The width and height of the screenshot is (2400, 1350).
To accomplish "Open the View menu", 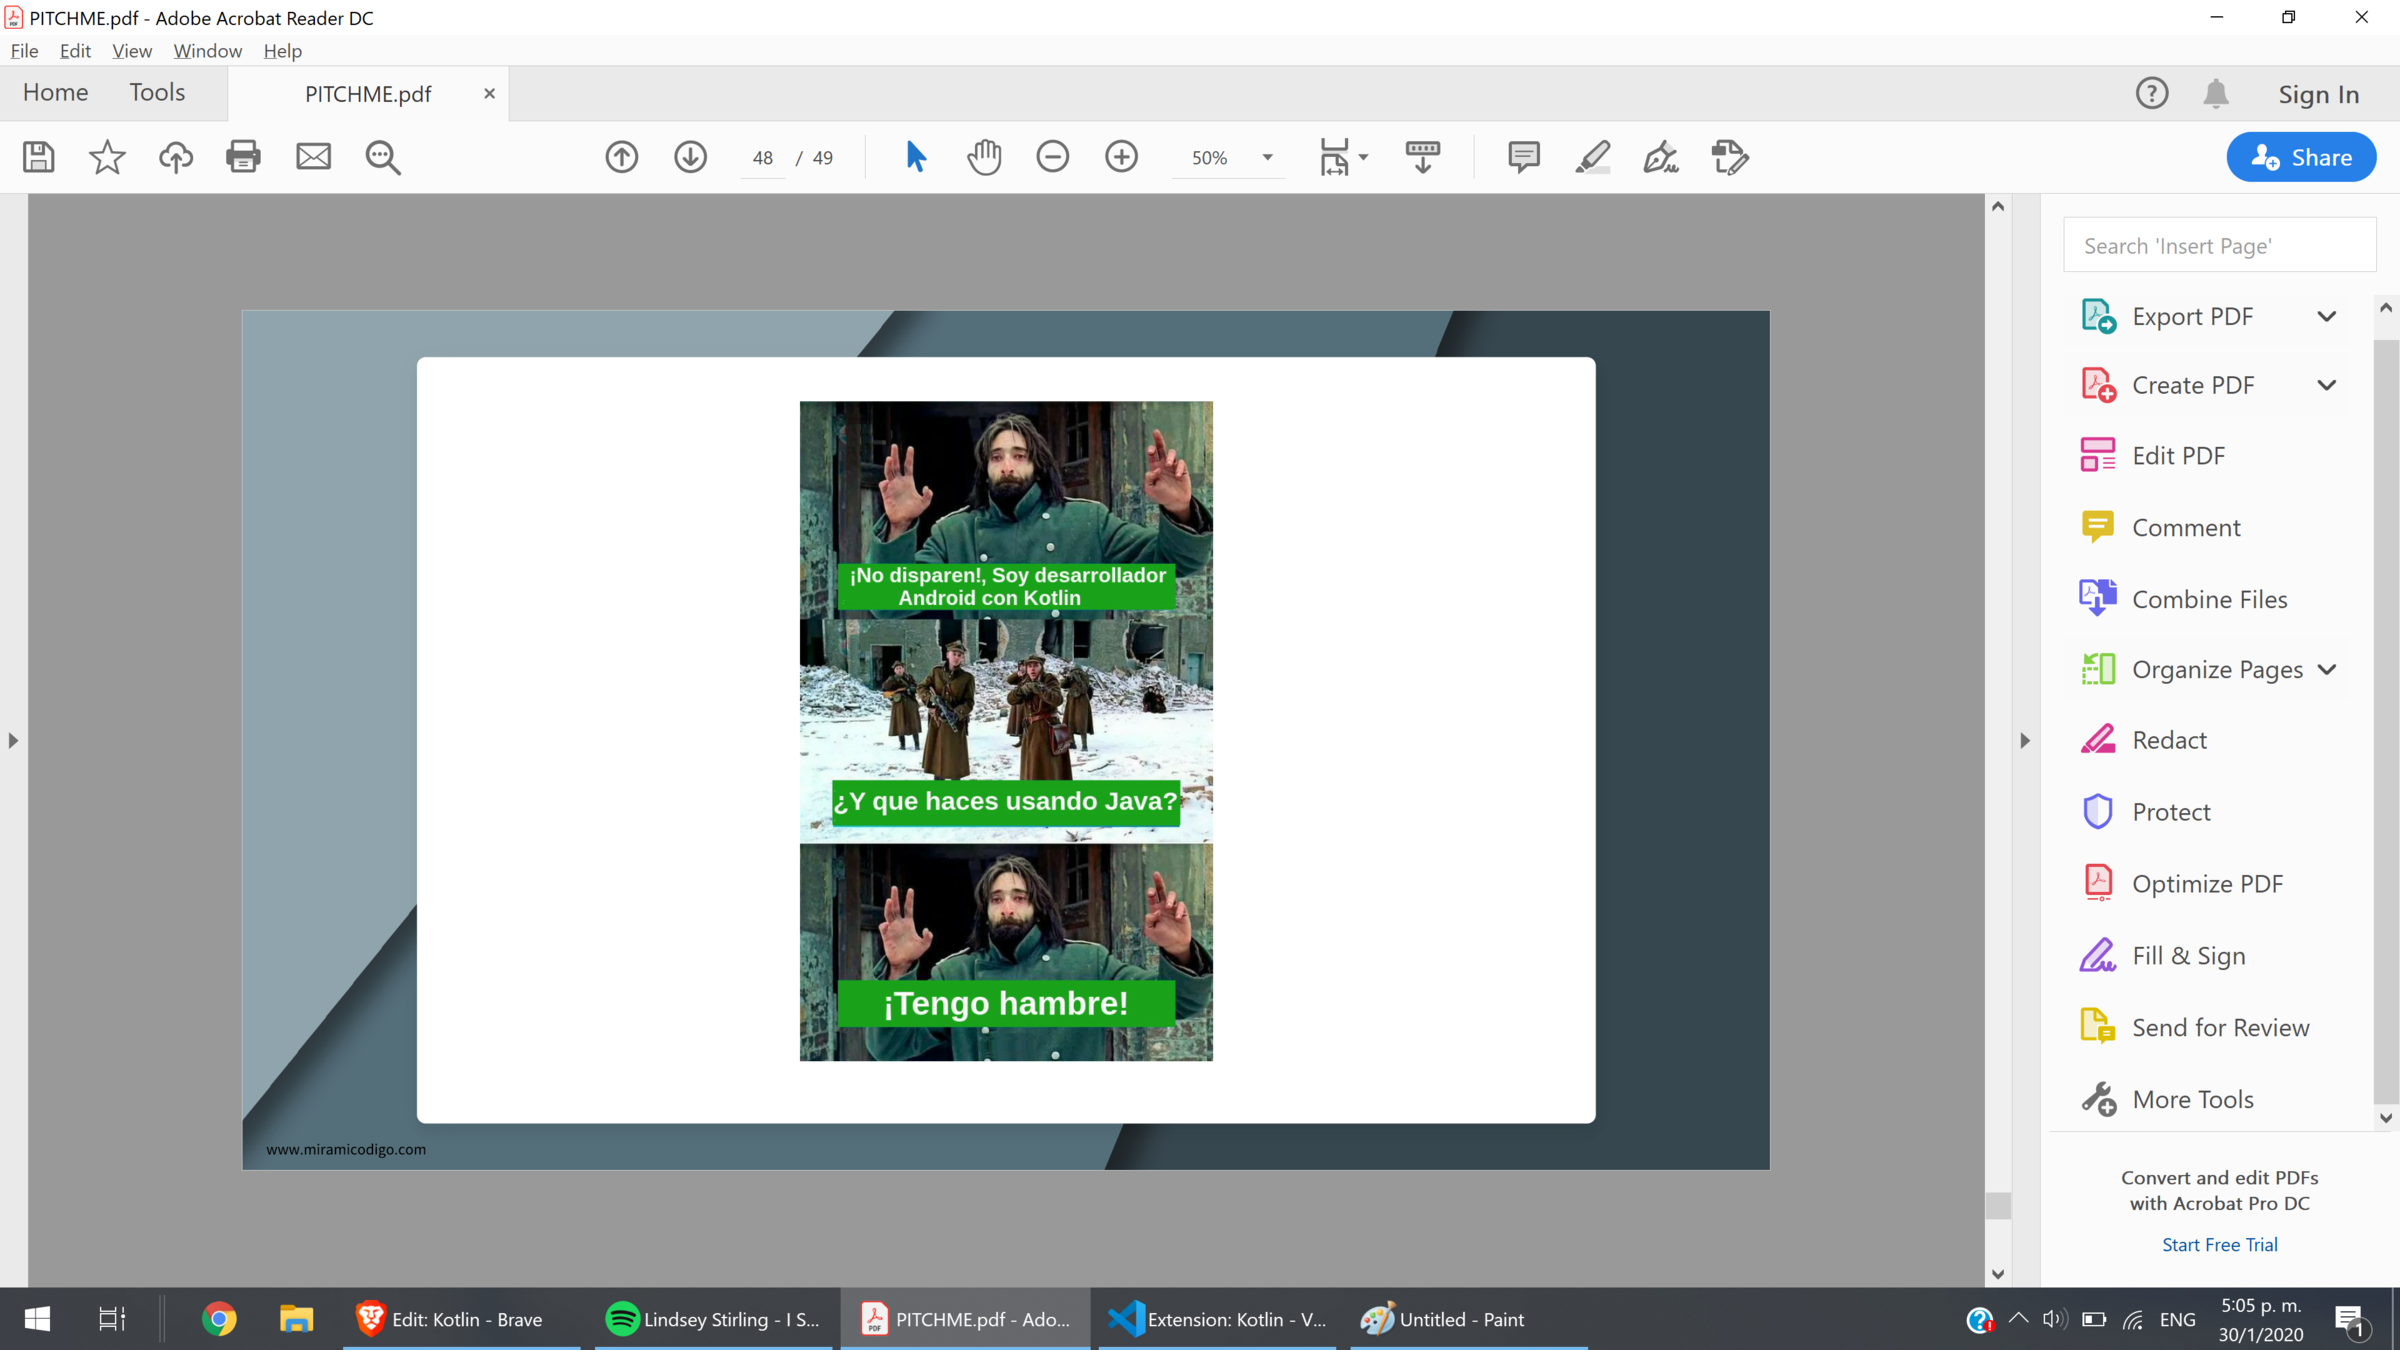I will (x=131, y=51).
